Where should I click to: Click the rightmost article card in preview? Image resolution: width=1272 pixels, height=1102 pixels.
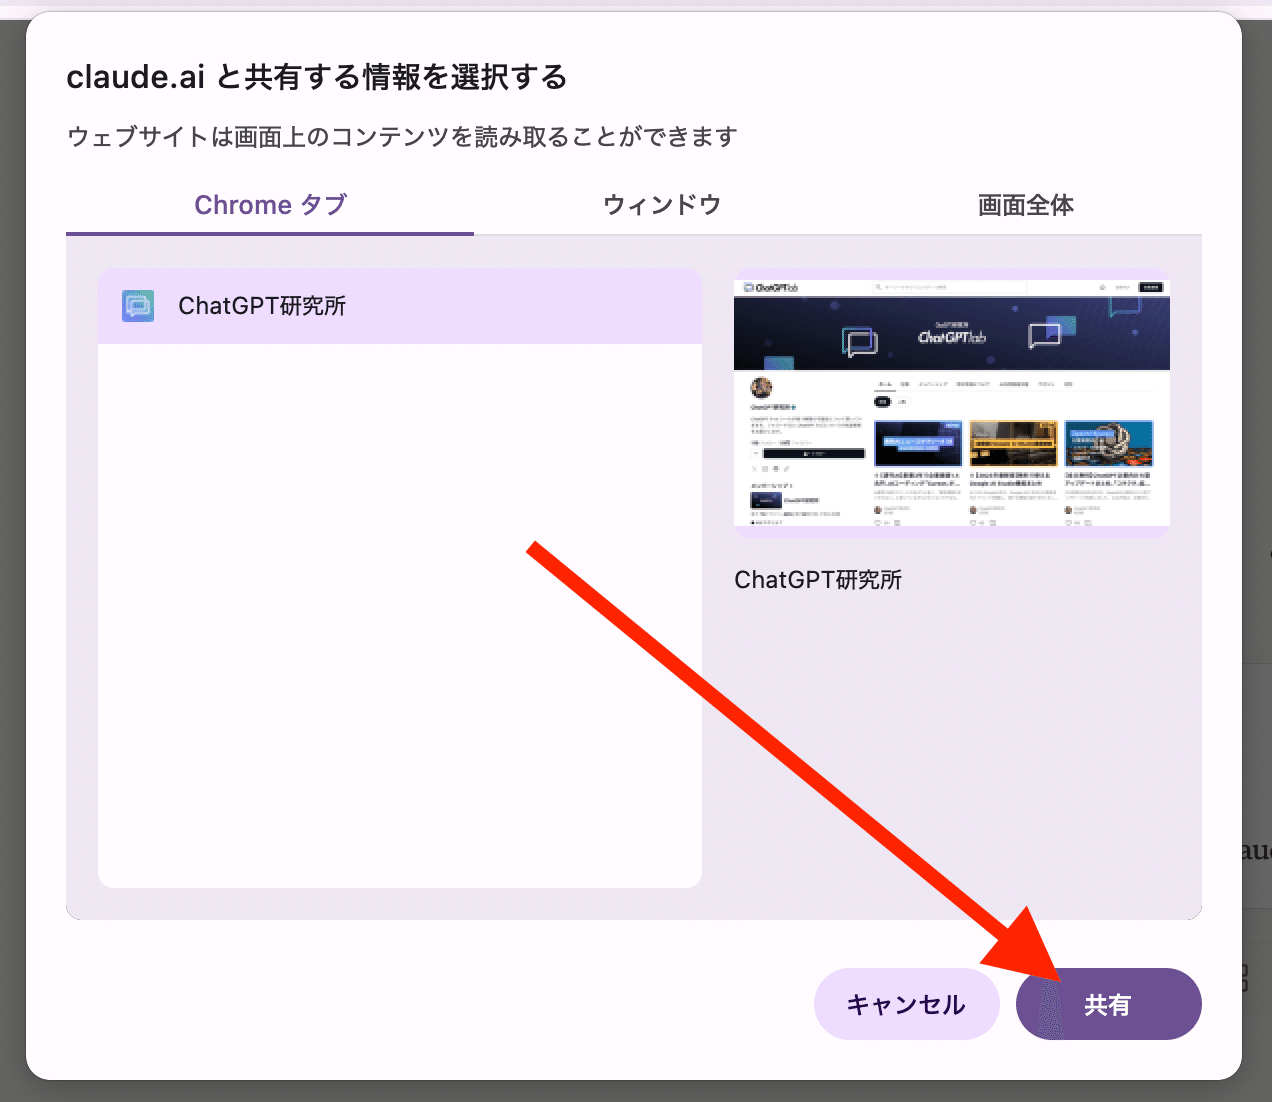[1109, 443]
